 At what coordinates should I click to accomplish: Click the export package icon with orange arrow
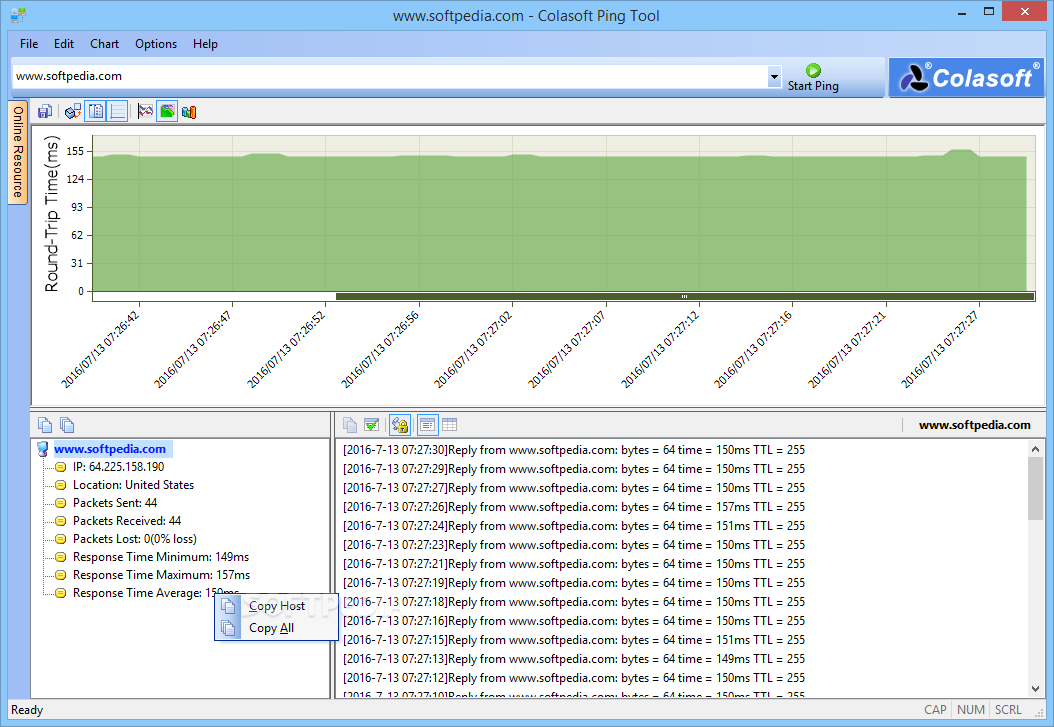tap(73, 112)
